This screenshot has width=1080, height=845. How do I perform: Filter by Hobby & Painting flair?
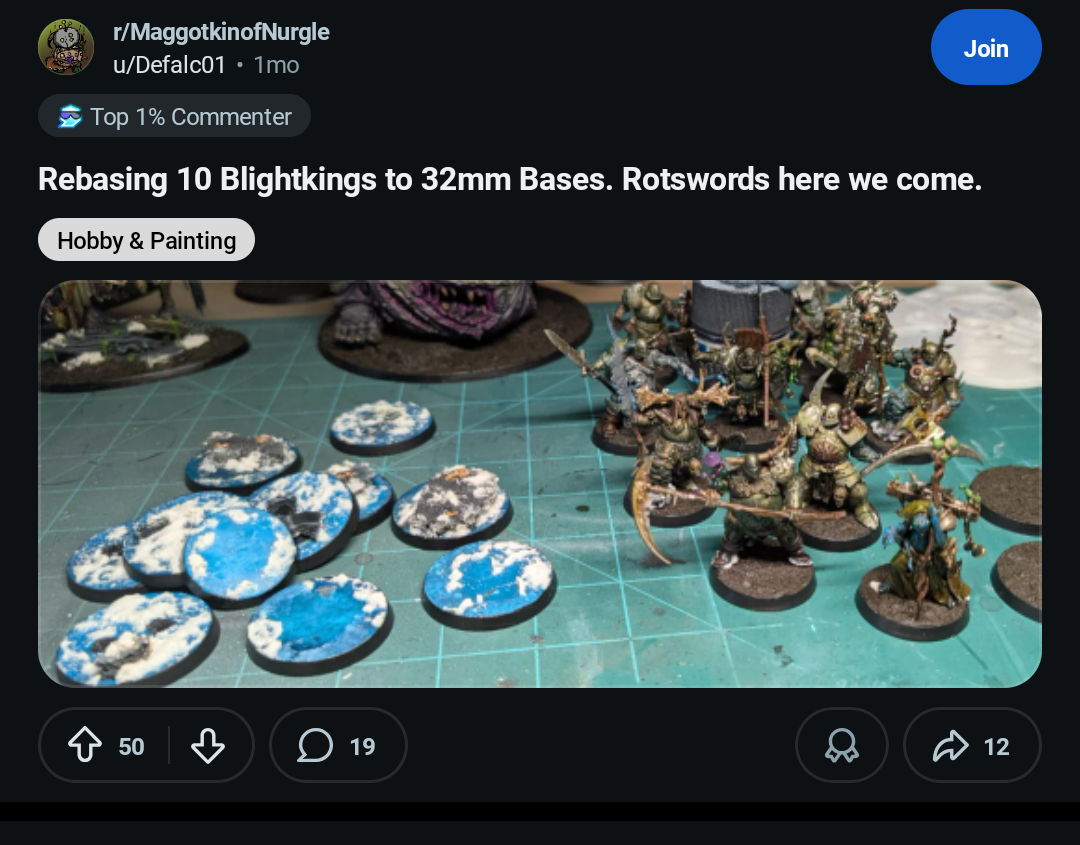click(x=146, y=240)
